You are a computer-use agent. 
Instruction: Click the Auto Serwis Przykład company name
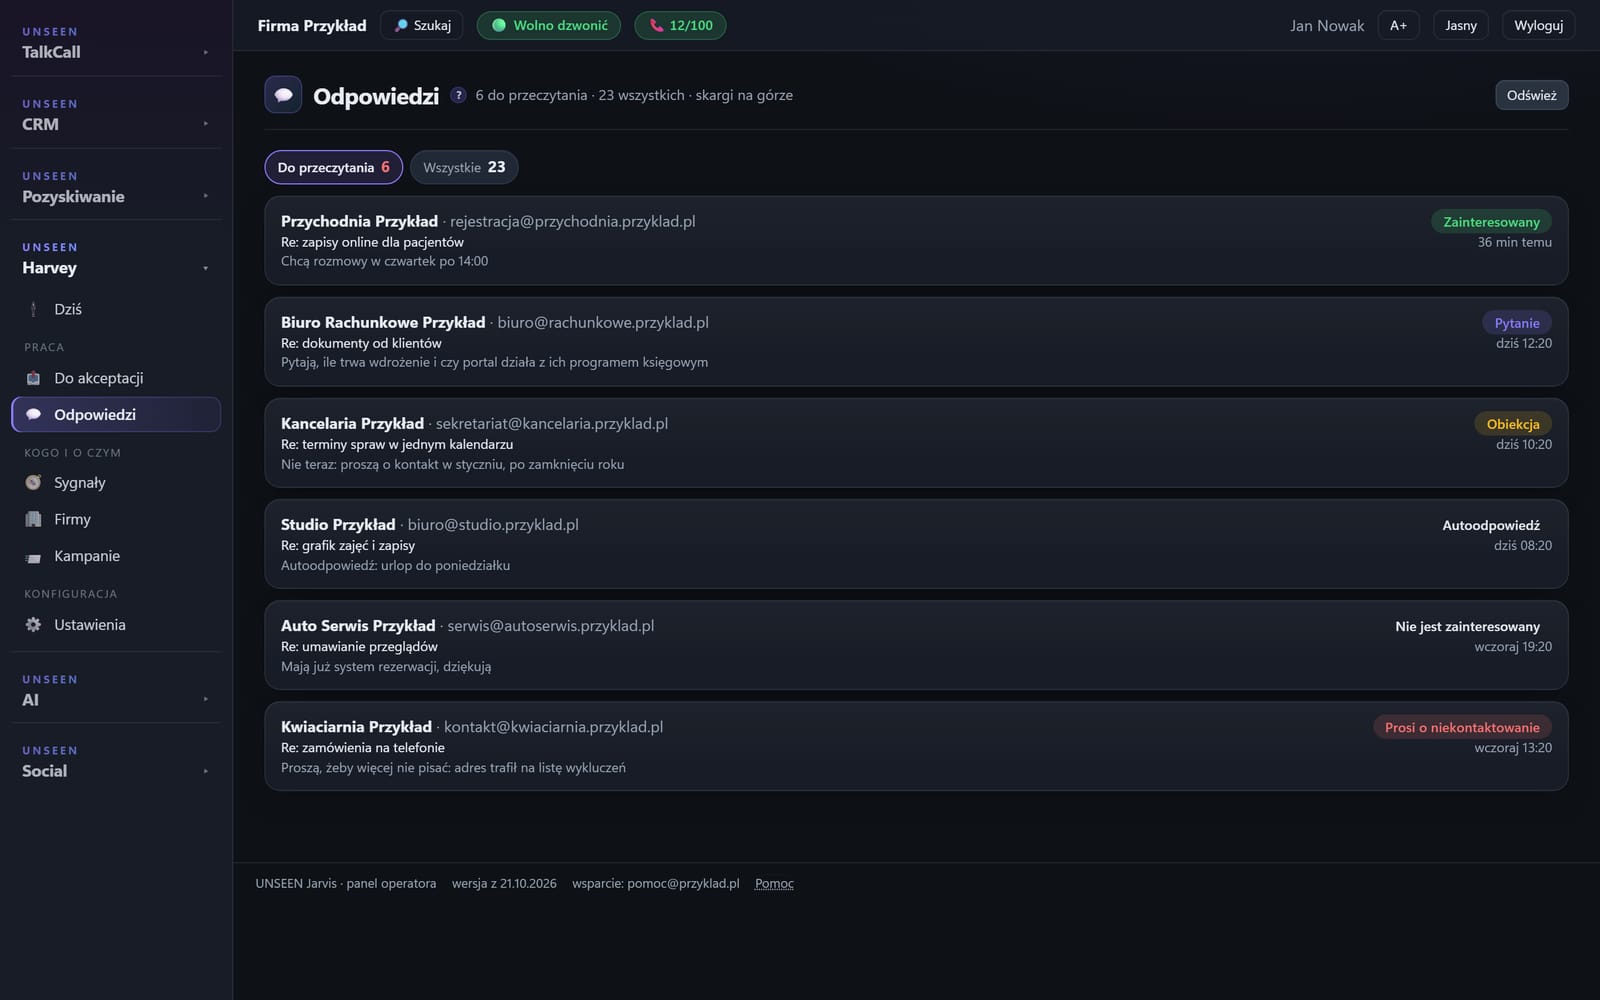pos(358,625)
